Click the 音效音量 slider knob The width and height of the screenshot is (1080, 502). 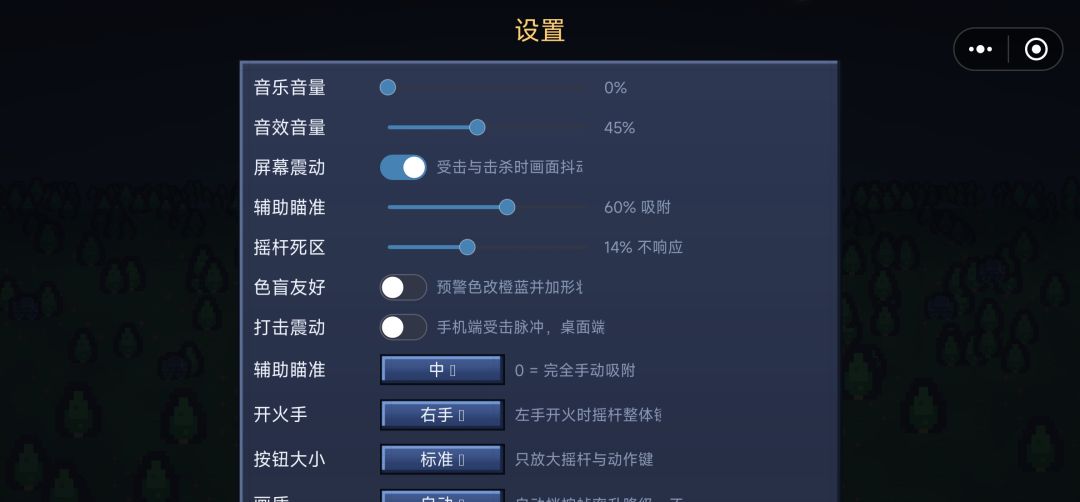point(477,127)
